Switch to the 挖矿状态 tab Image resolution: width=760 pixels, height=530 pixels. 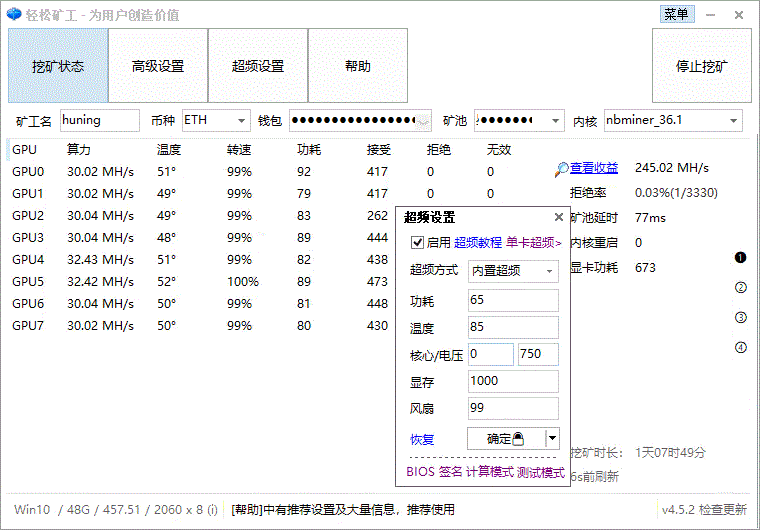(x=58, y=65)
